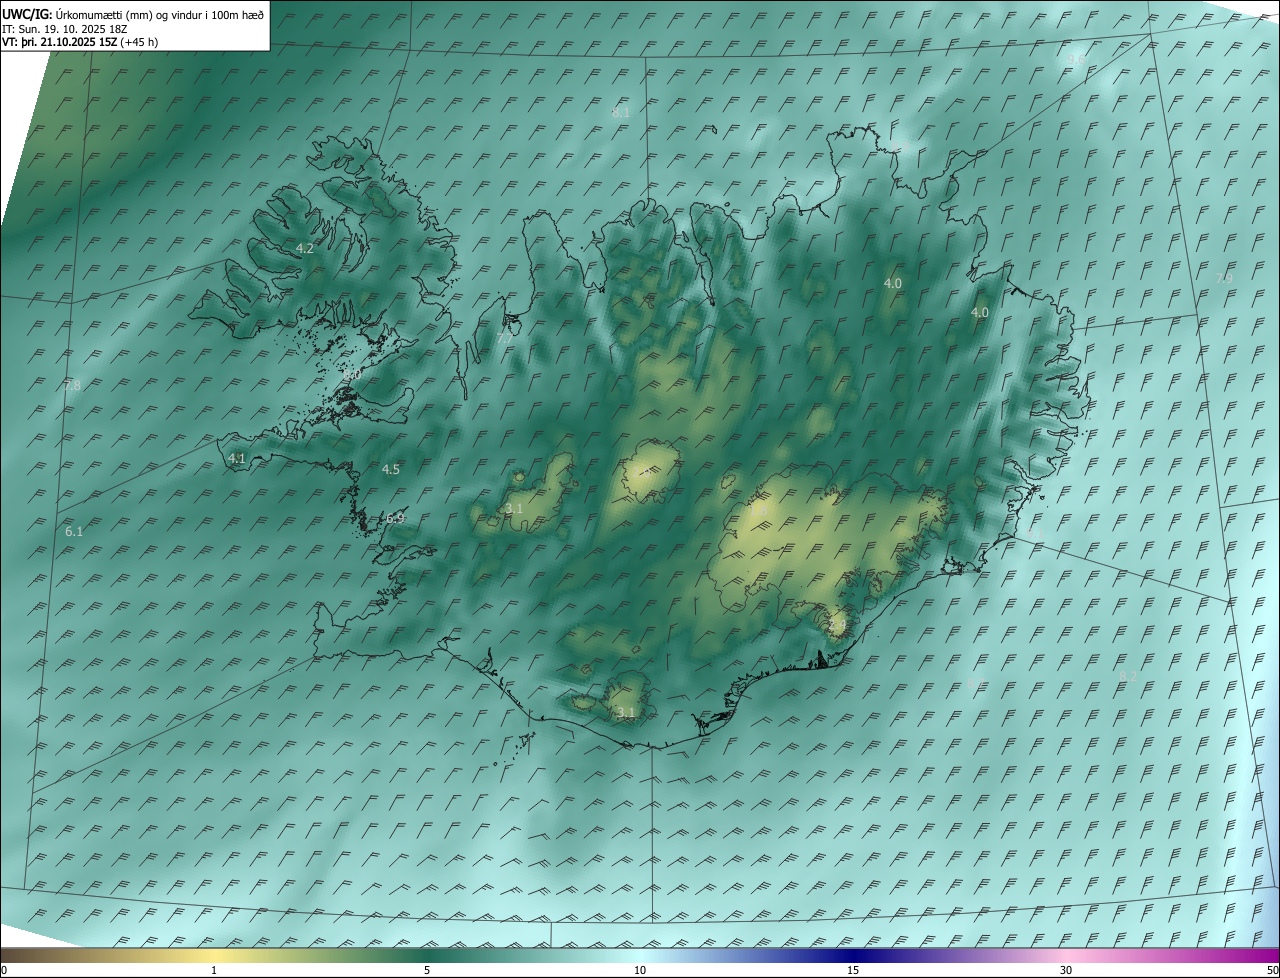Click the 10 tick label on the colorbar
The height and width of the screenshot is (978, 1280).
(640, 970)
